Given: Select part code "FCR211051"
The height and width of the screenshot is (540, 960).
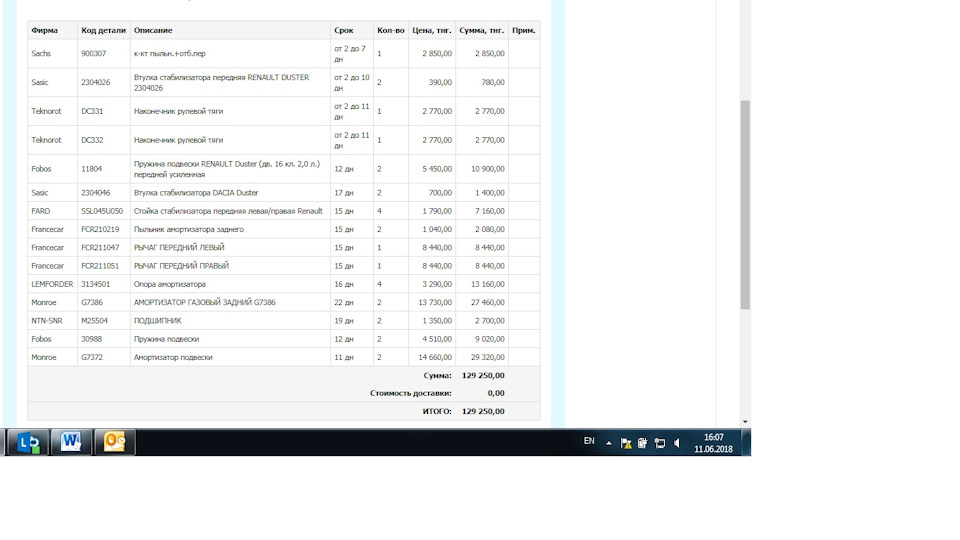Looking at the screenshot, I should pos(100,266).
